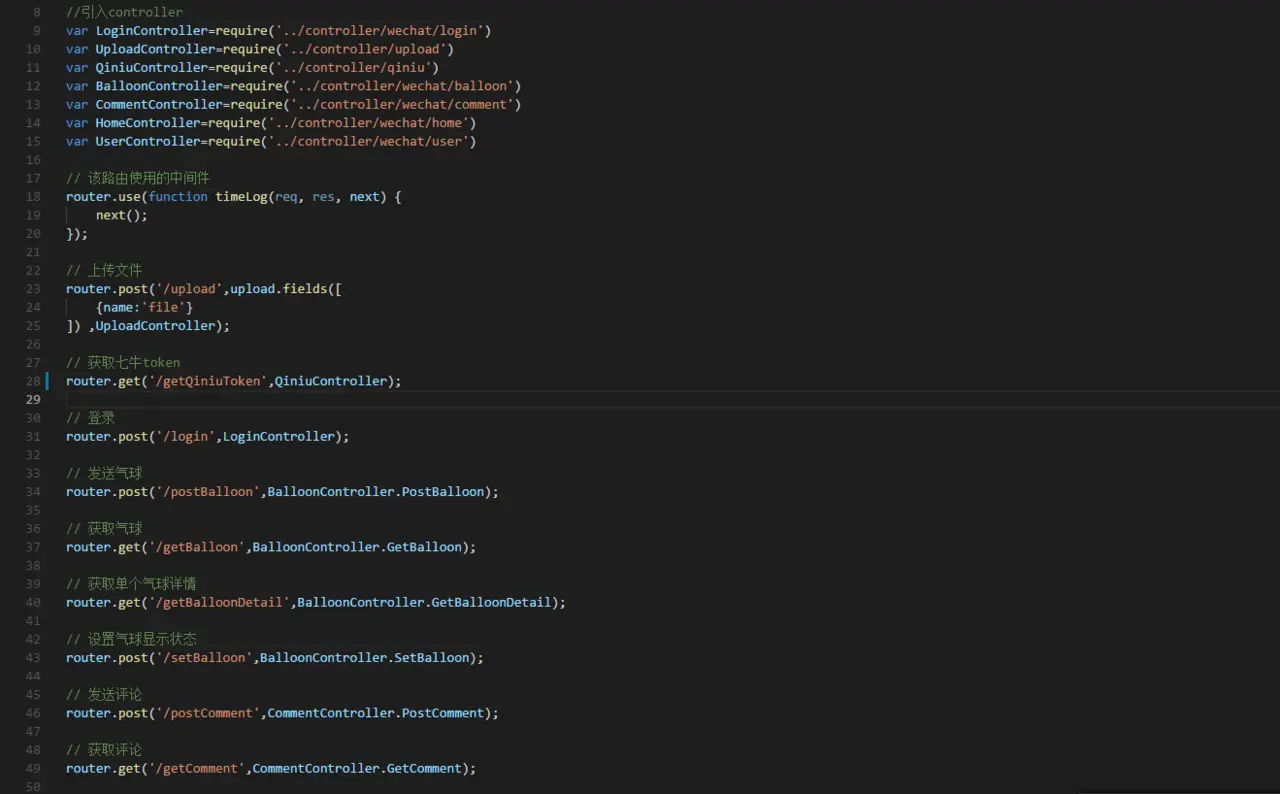Viewport: 1280px width, 794px height.
Task: Click the comment '// 设置气球显示状态'
Action: 131,639
